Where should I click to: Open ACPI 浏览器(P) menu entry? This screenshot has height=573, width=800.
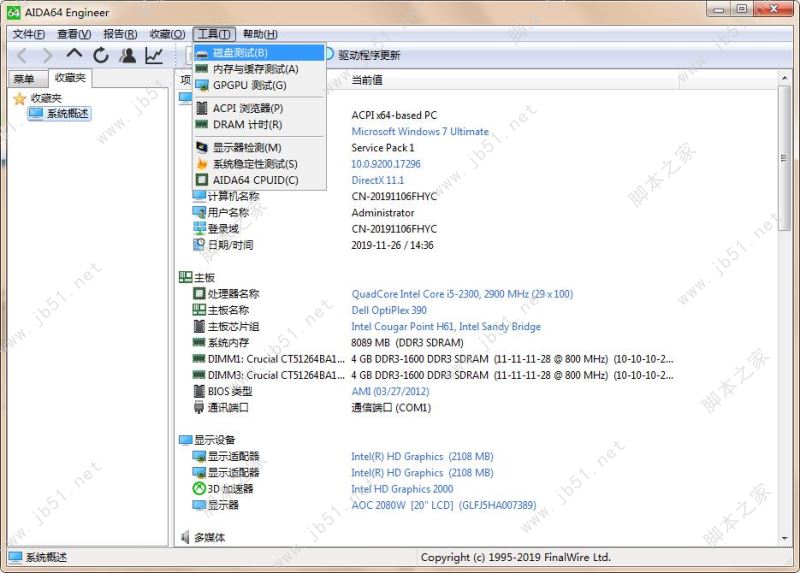coord(259,108)
